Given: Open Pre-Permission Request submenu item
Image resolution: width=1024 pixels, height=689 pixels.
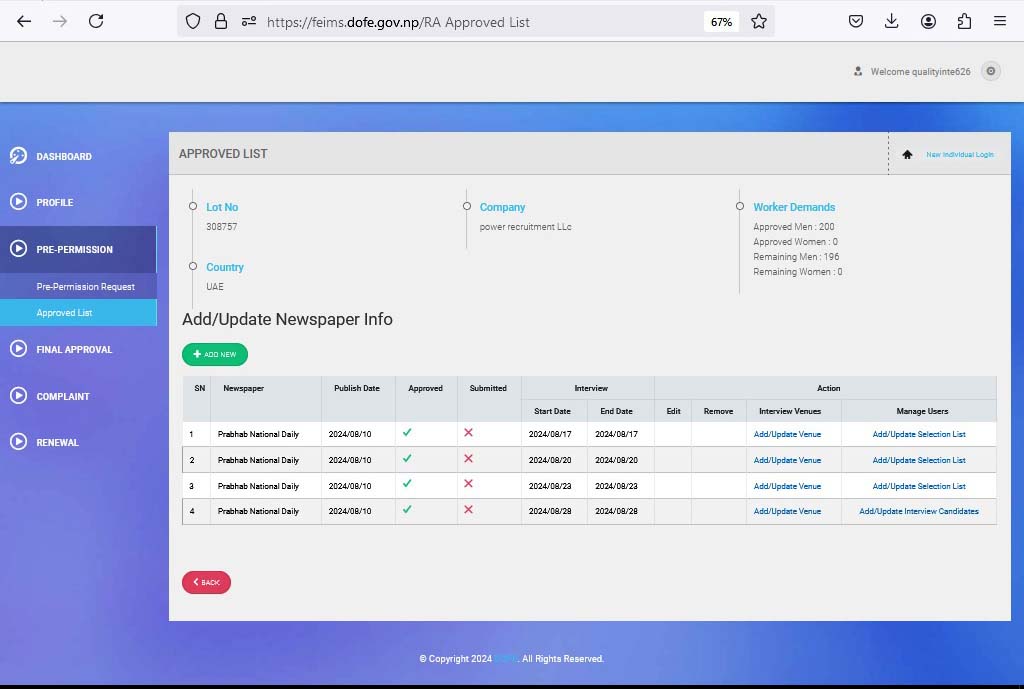Looking at the screenshot, I should coord(85,287).
